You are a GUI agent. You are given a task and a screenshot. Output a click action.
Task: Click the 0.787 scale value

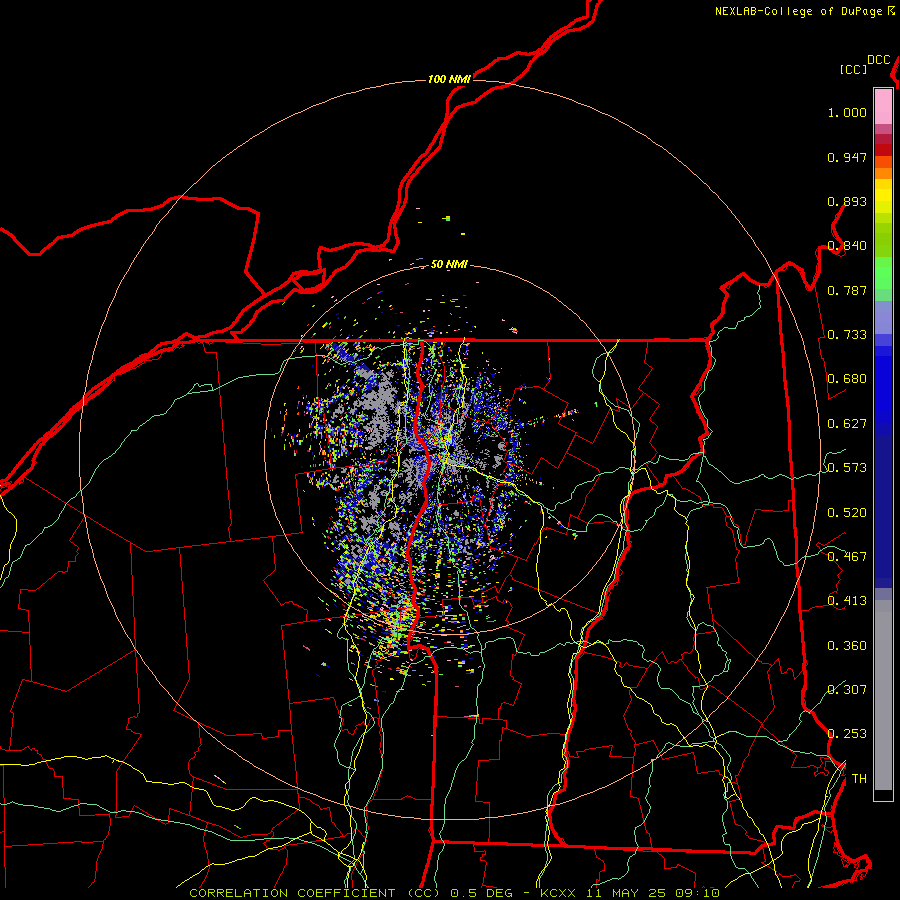coord(847,290)
